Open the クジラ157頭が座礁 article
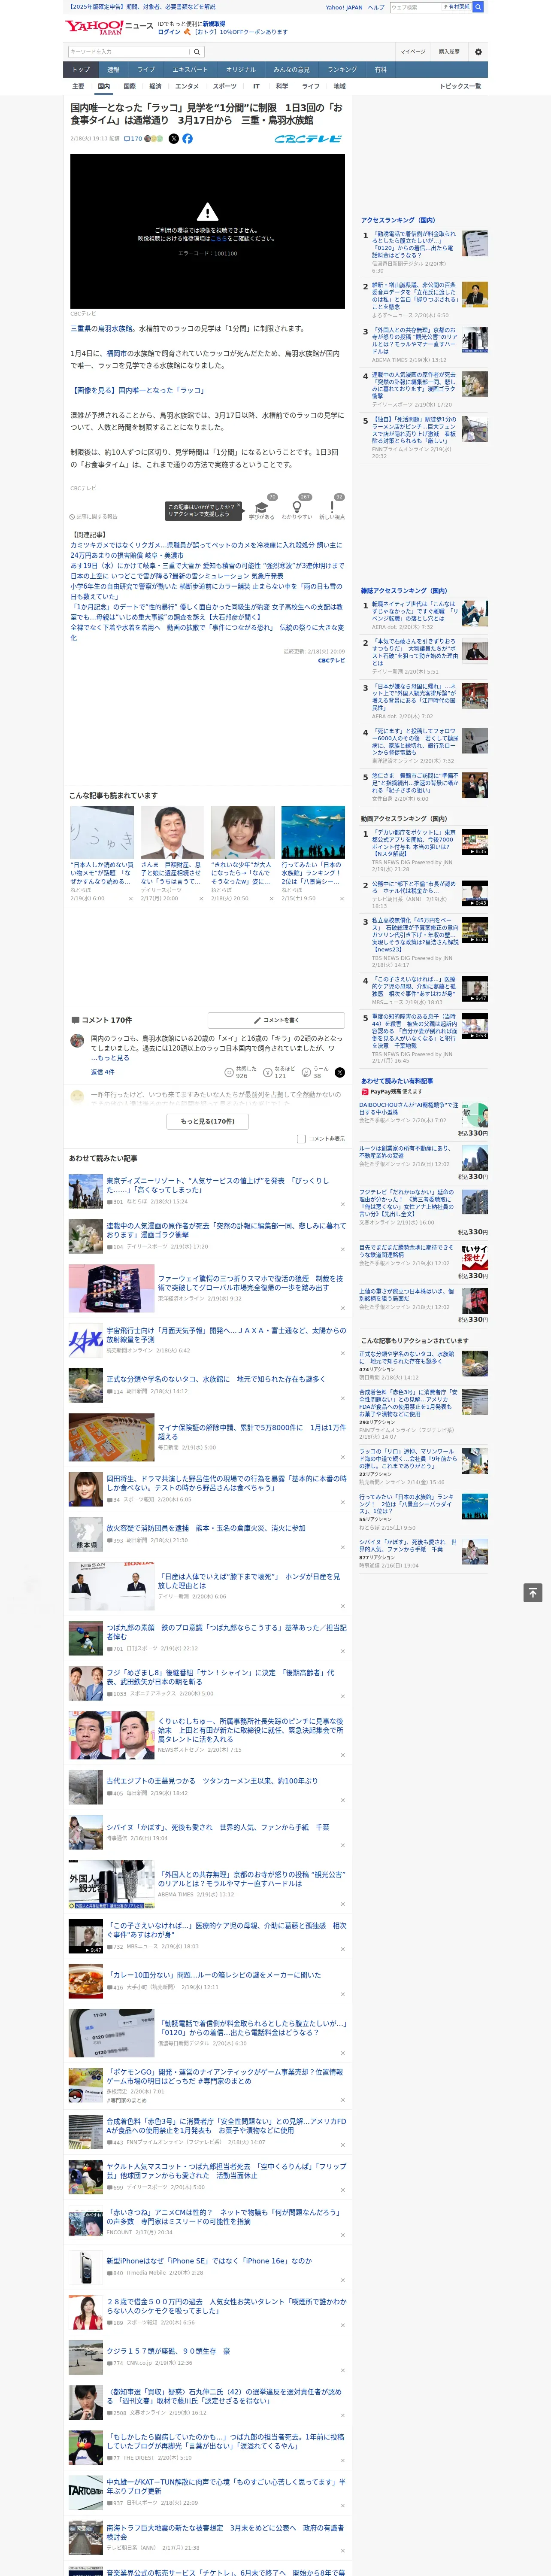 click(x=168, y=2351)
